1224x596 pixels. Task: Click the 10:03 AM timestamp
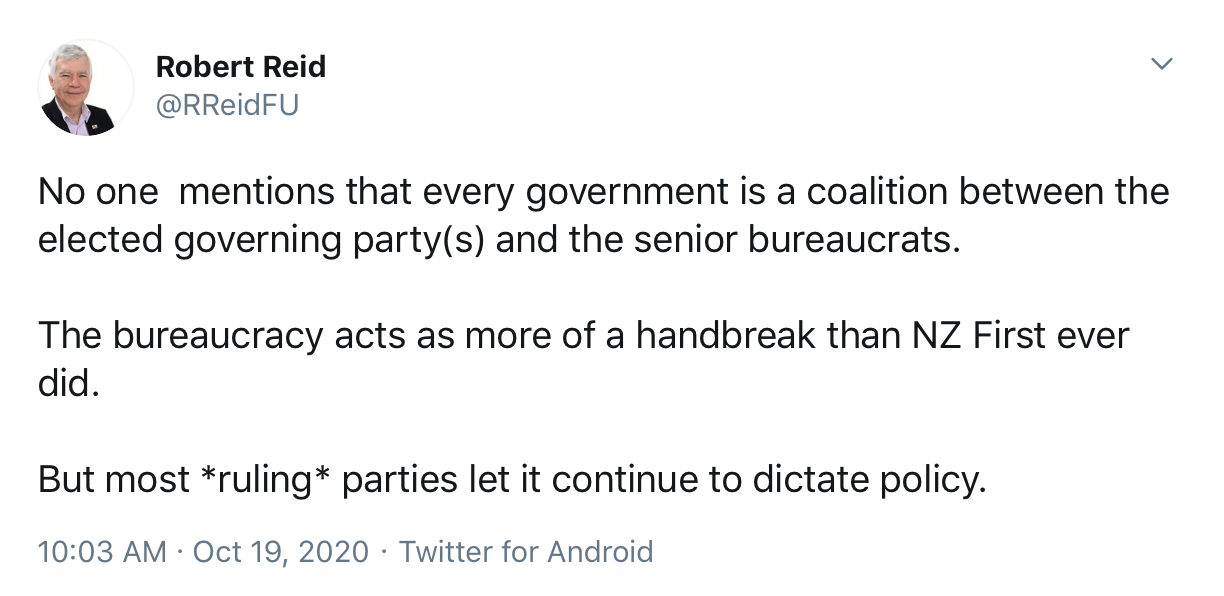coord(102,551)
